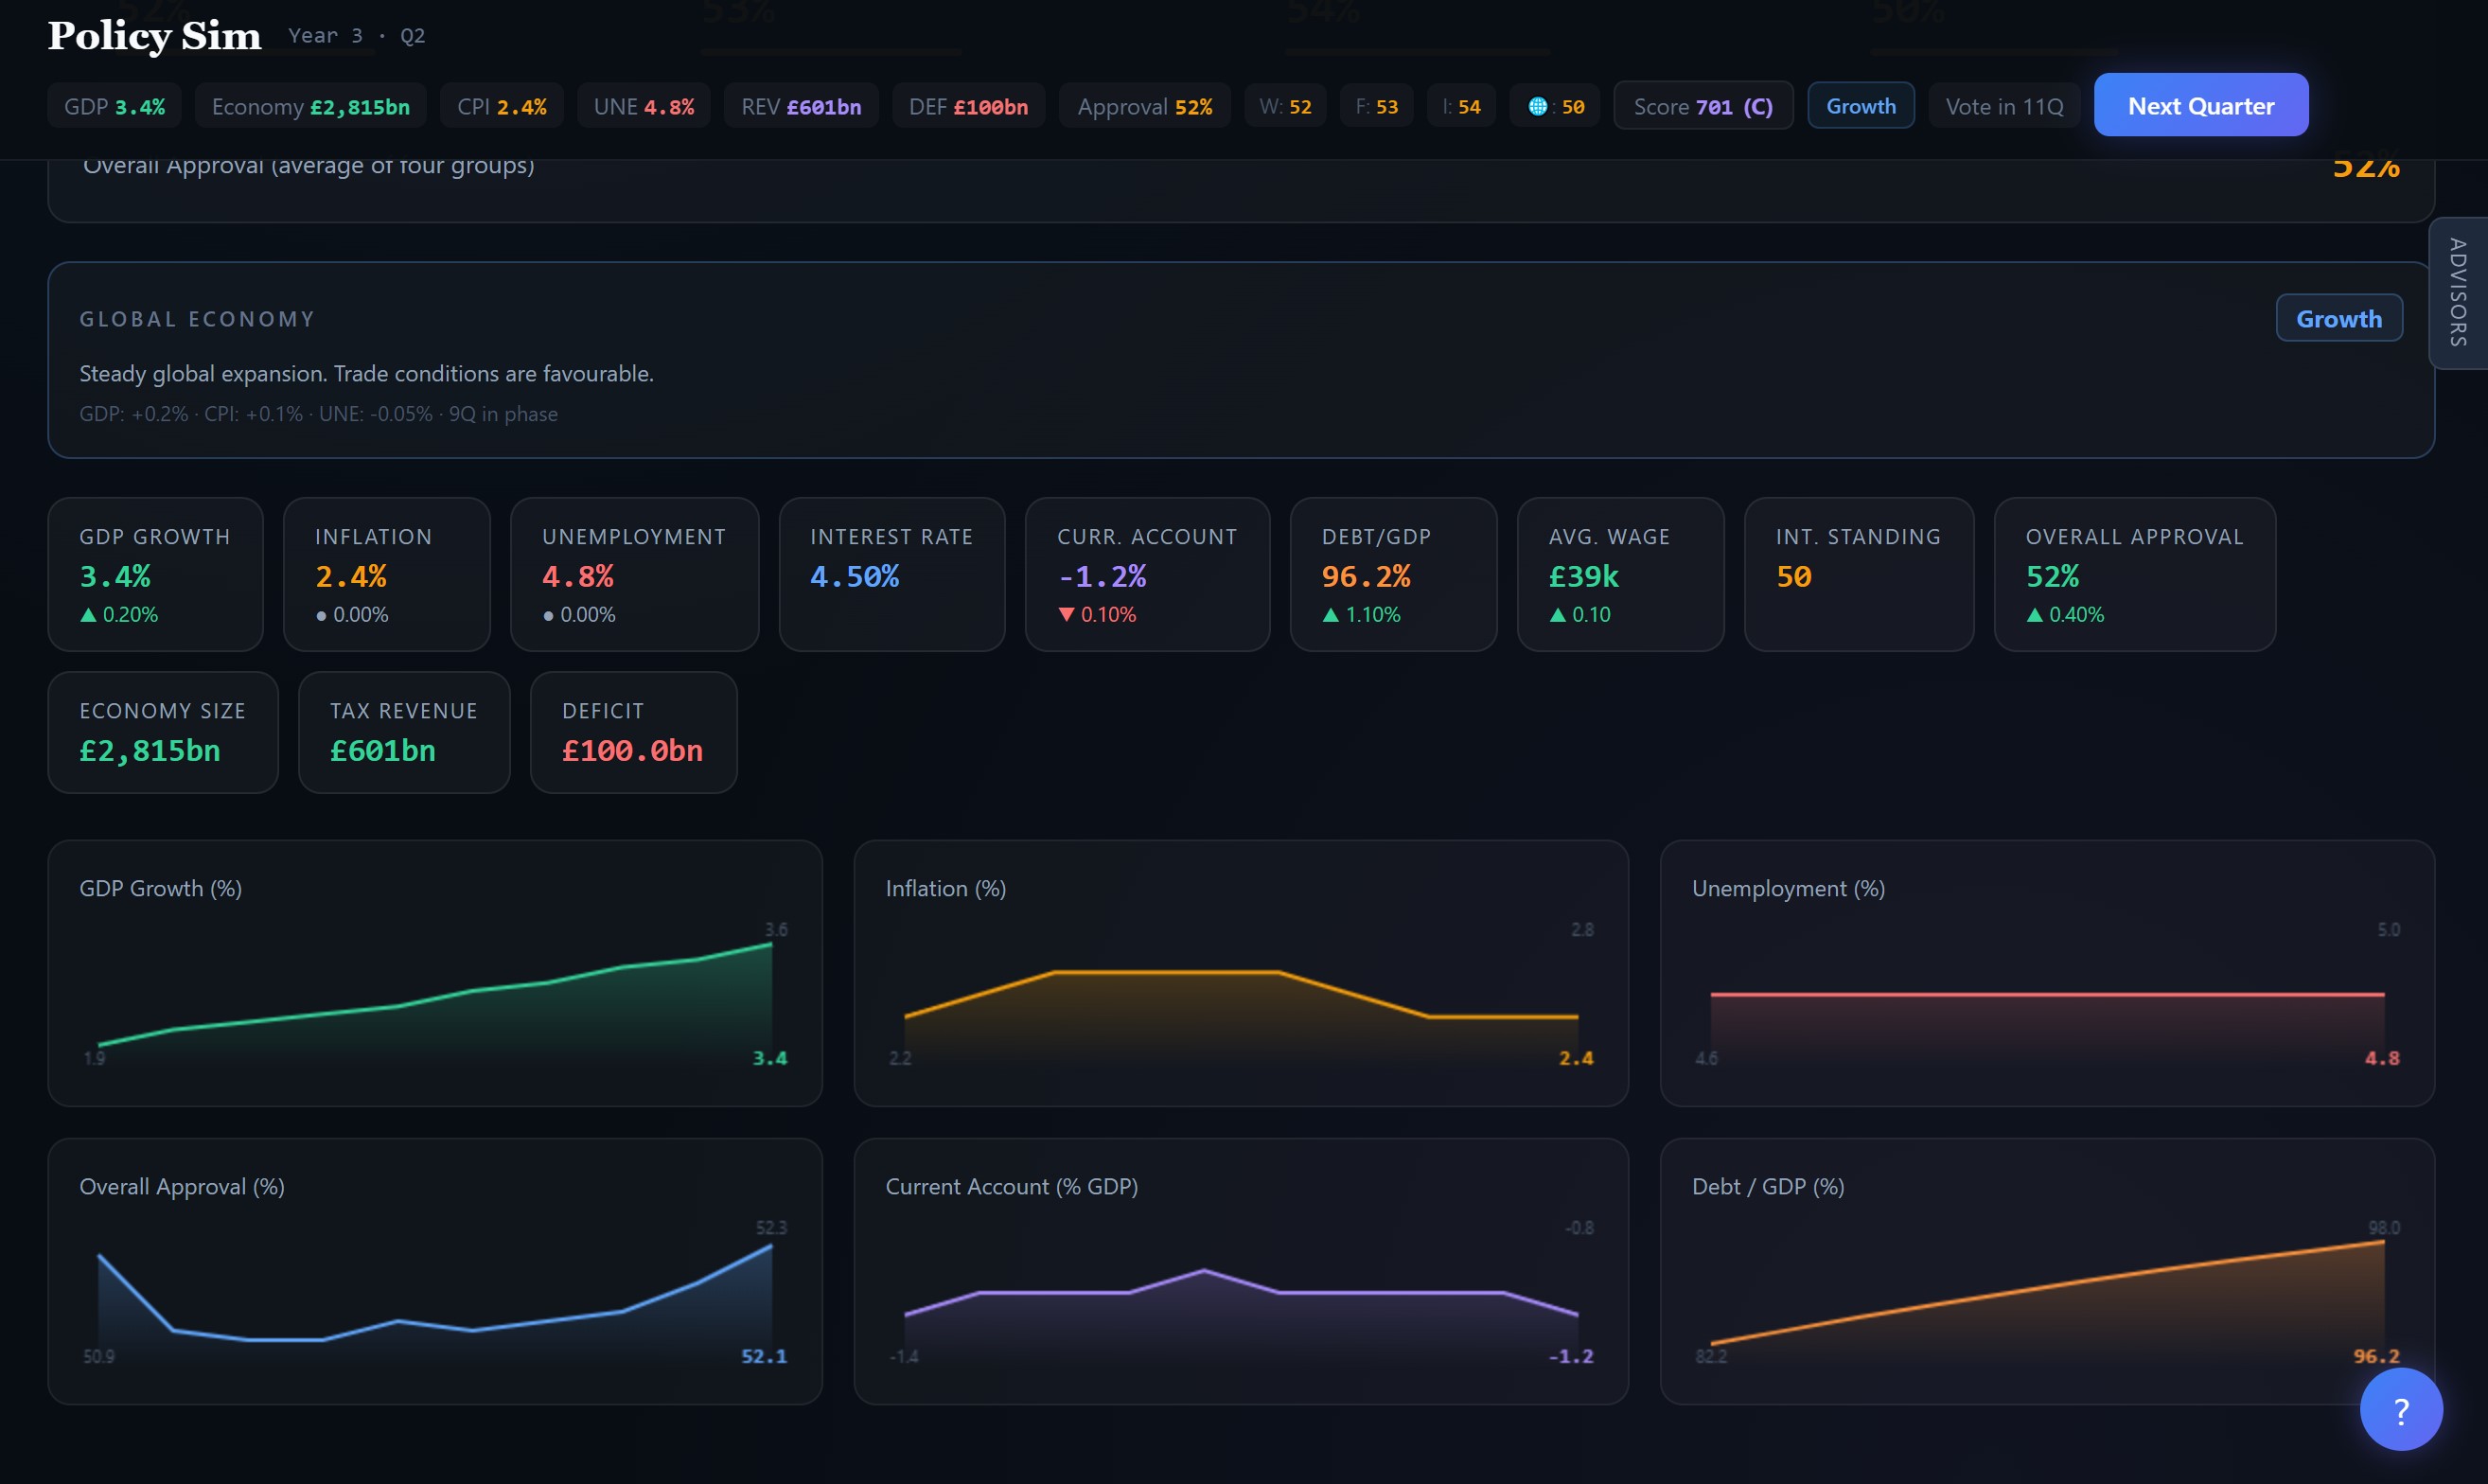
Task: Click the globe icon standing indicator
Action: [x=1538, y=106]
